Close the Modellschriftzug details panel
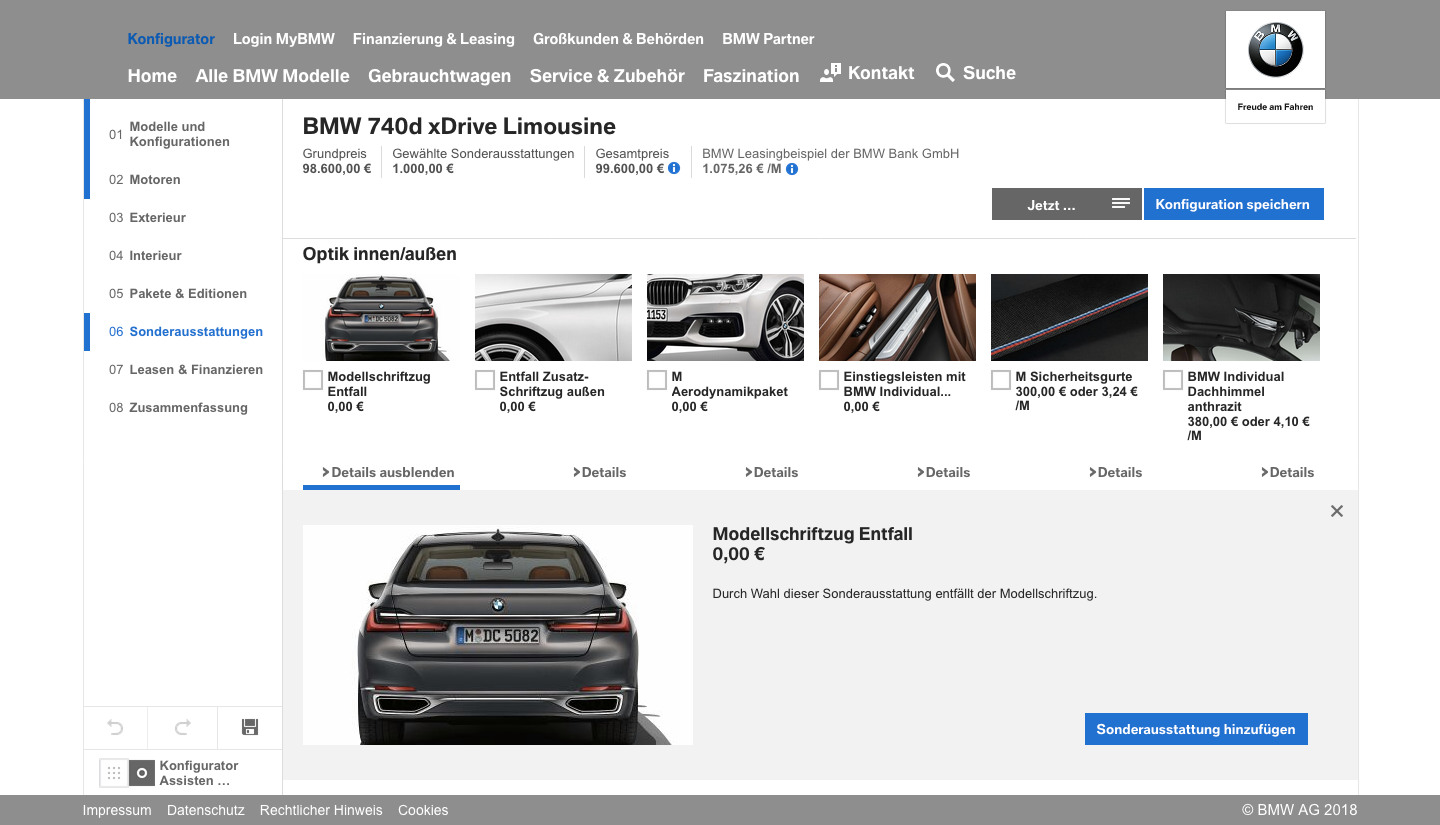The height and width of the screenshot is (825, 1440). coord(1337,511)
